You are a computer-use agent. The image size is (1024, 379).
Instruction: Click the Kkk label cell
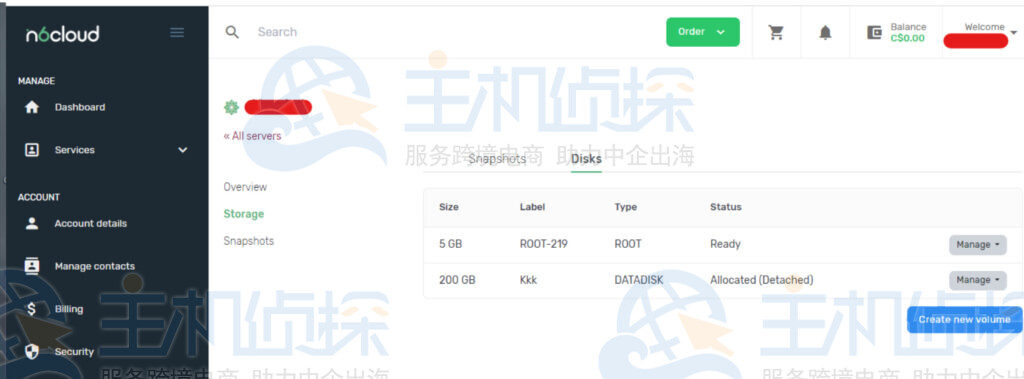[x=528, y=280]
